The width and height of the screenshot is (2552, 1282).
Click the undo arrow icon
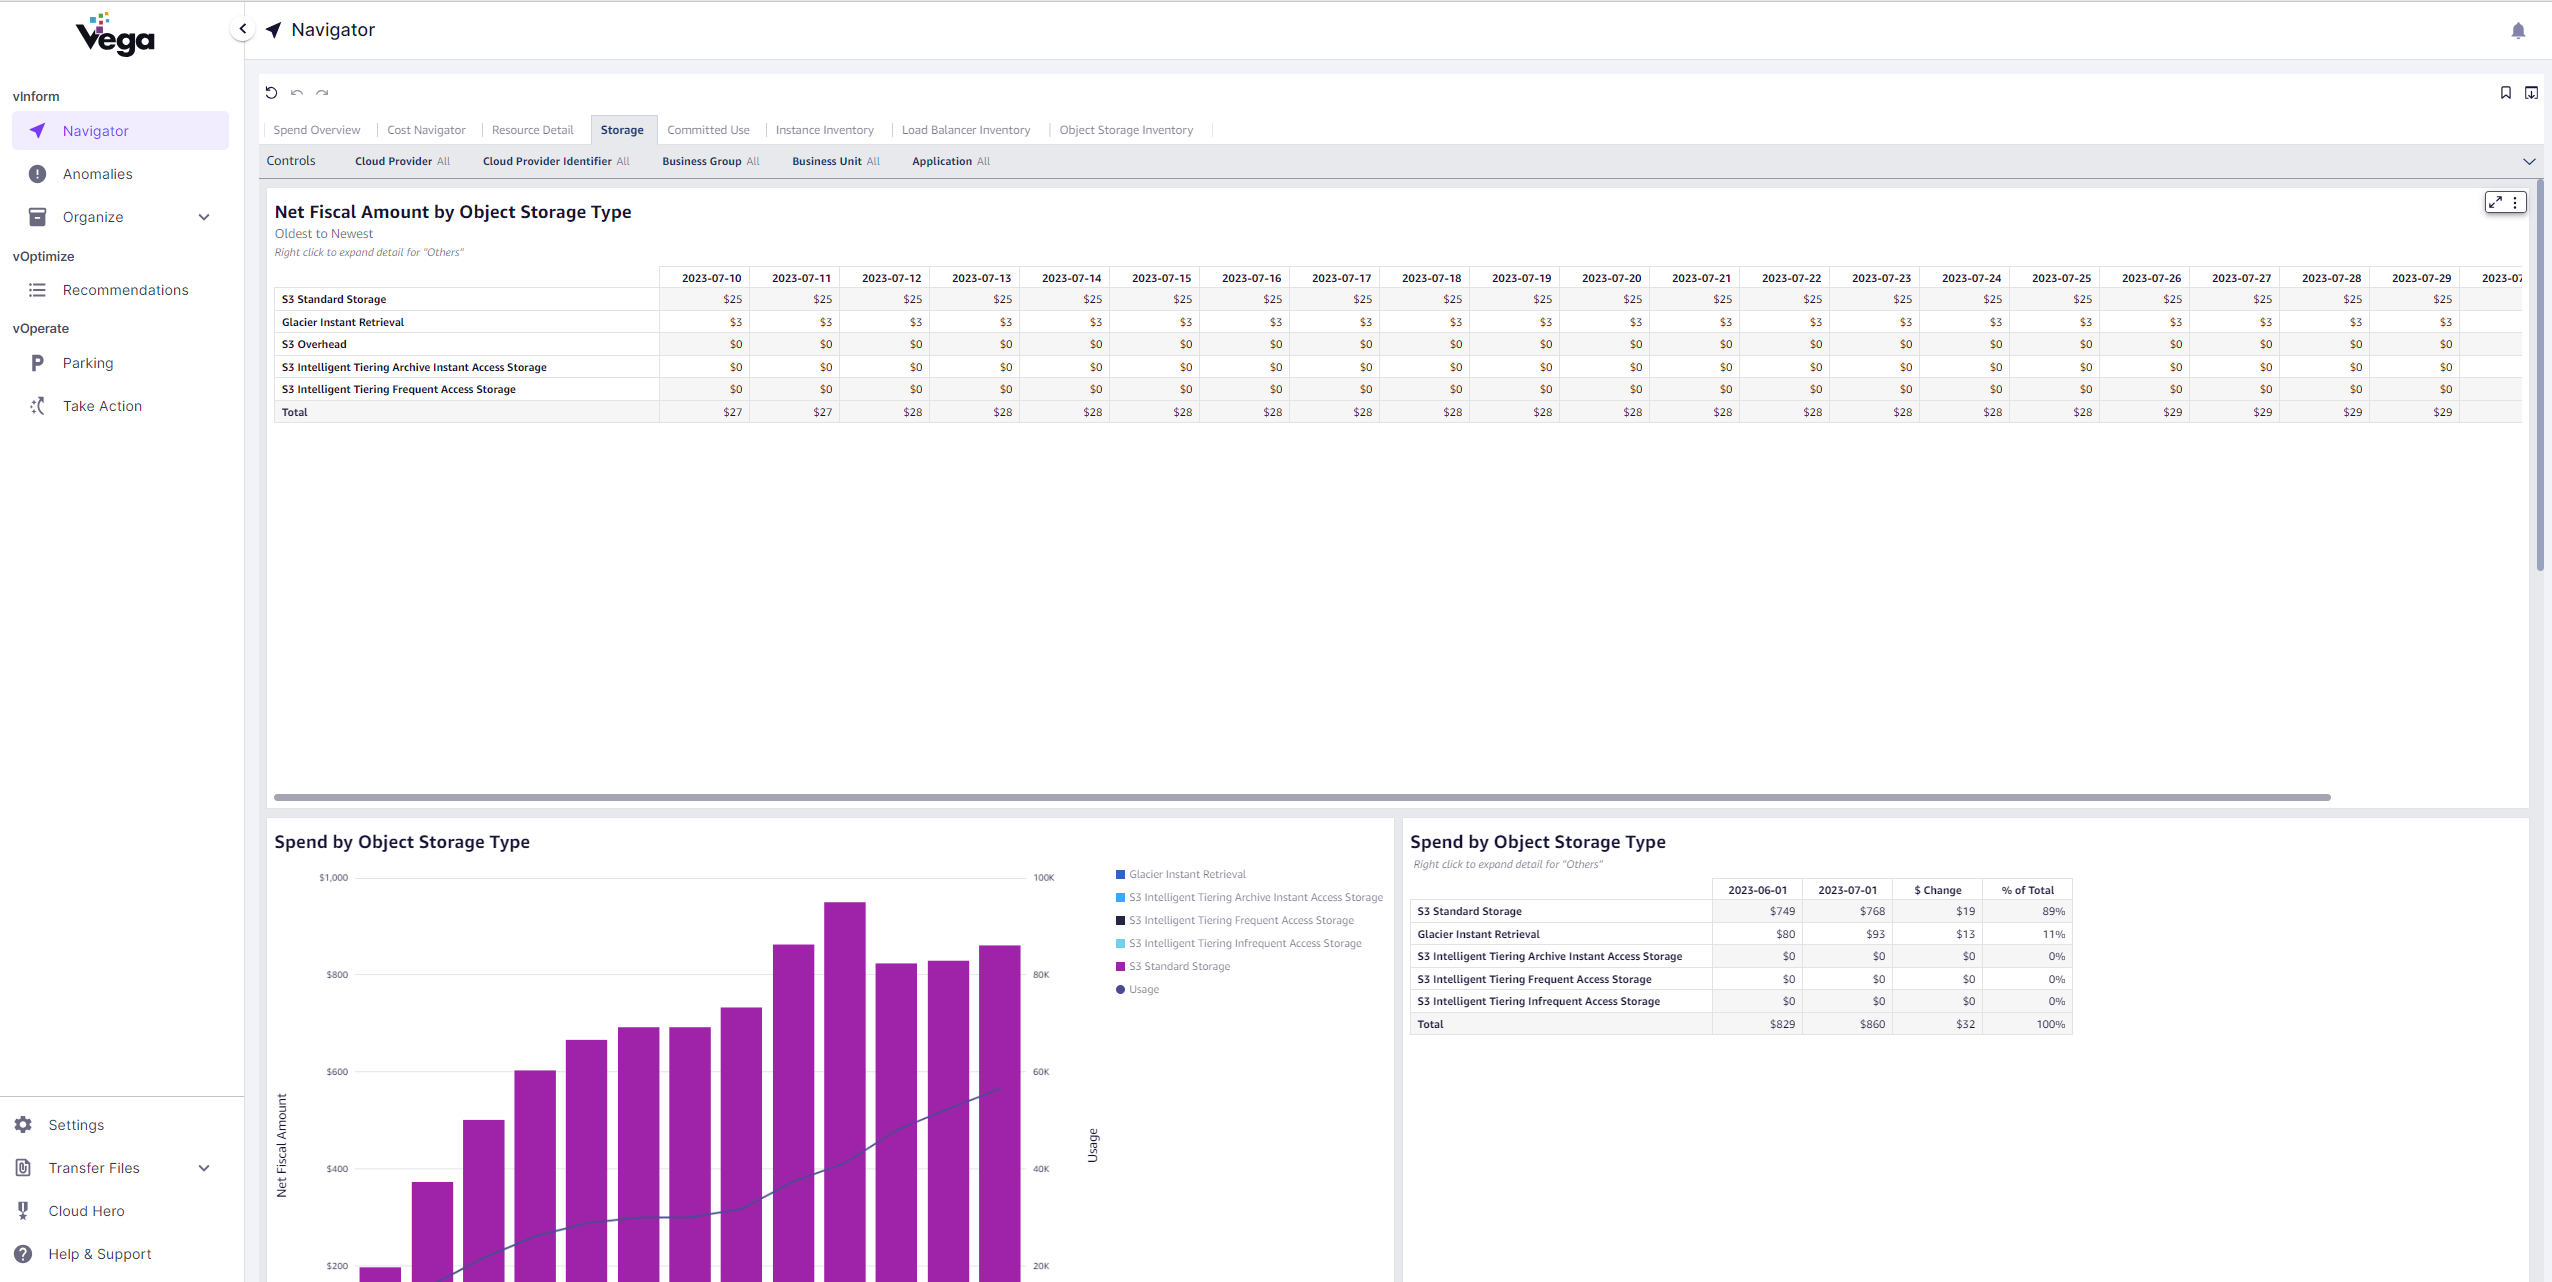[x=297, y=93]
